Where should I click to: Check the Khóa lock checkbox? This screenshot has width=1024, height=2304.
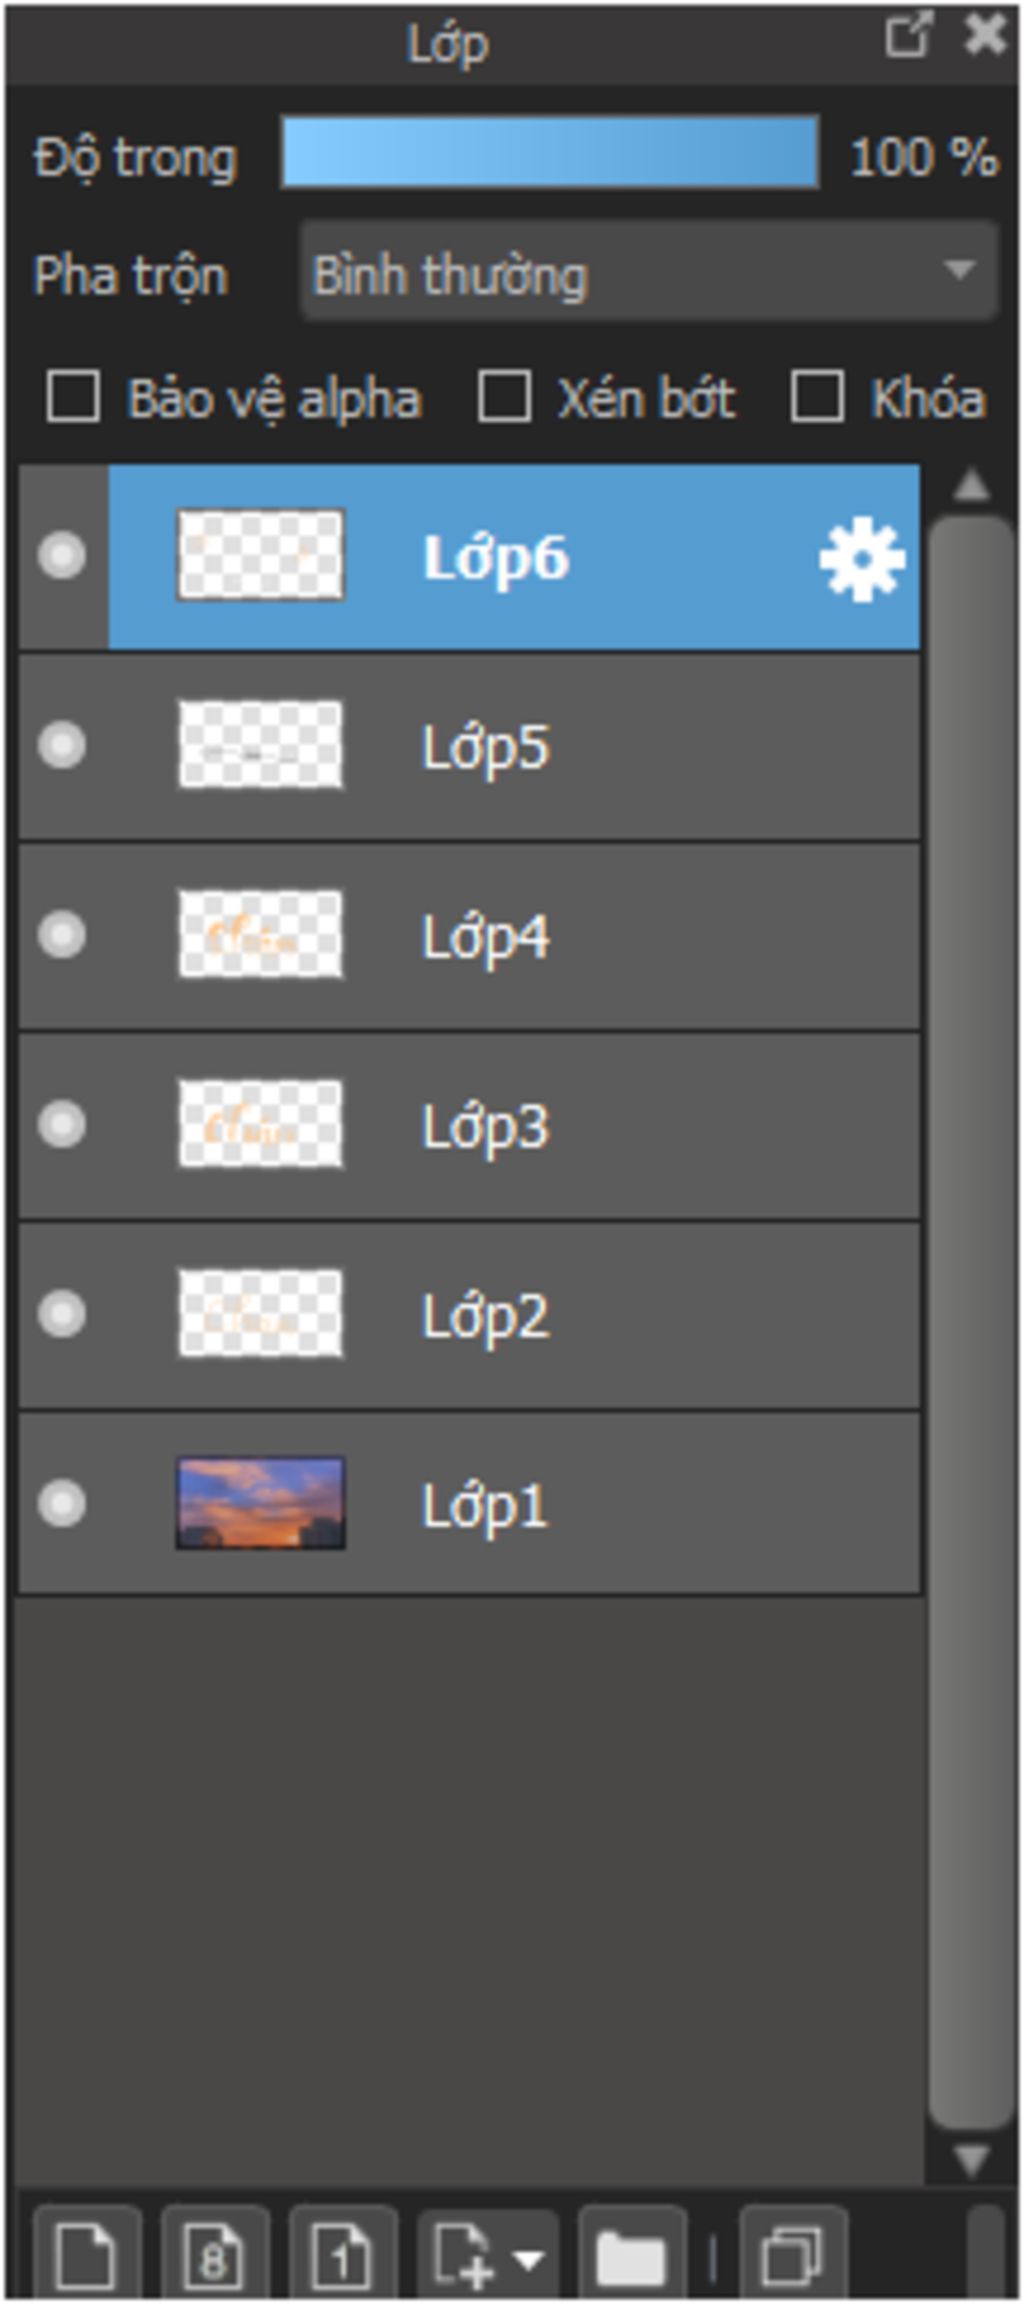click(x=817, y=397)
